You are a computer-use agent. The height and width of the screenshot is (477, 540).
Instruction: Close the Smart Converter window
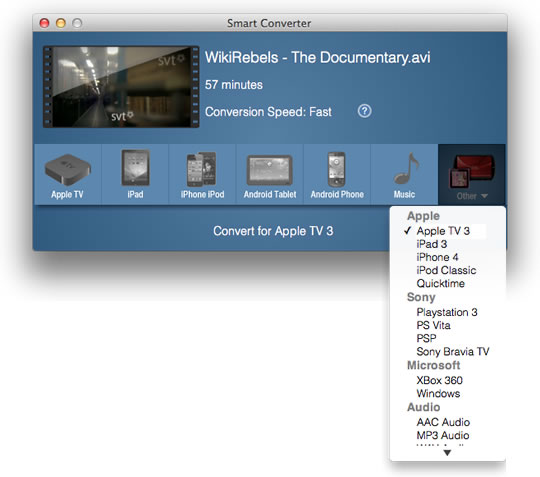pos(44,23)
